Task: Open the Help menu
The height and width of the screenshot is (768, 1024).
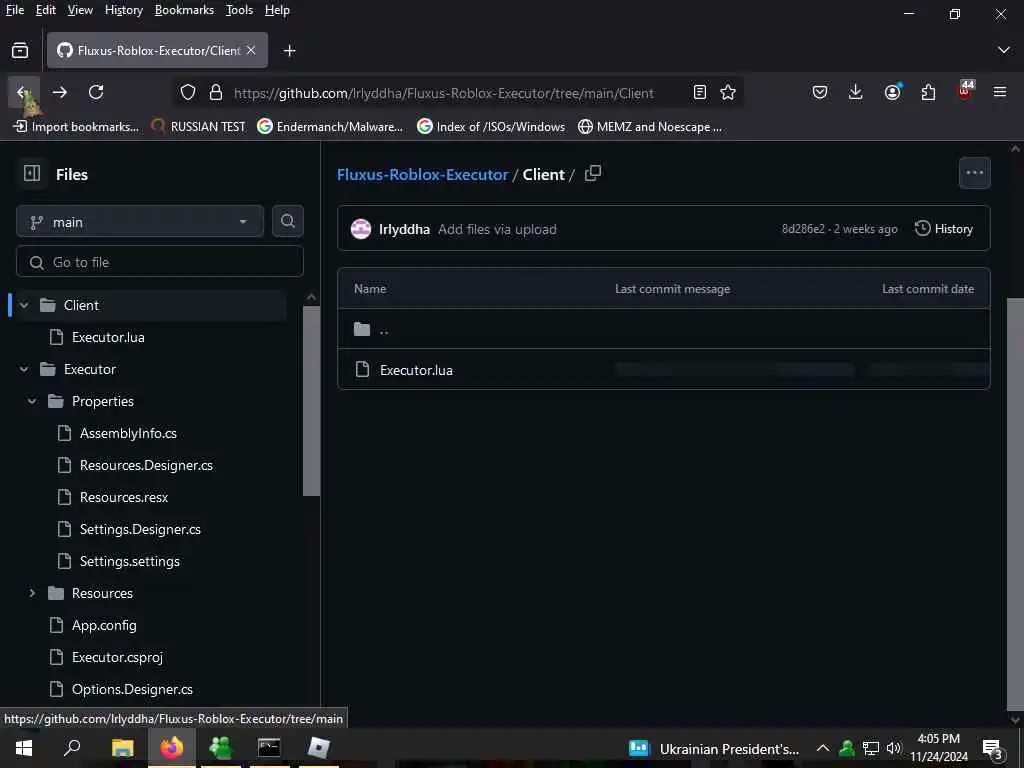Action: [x=277, y=10]
